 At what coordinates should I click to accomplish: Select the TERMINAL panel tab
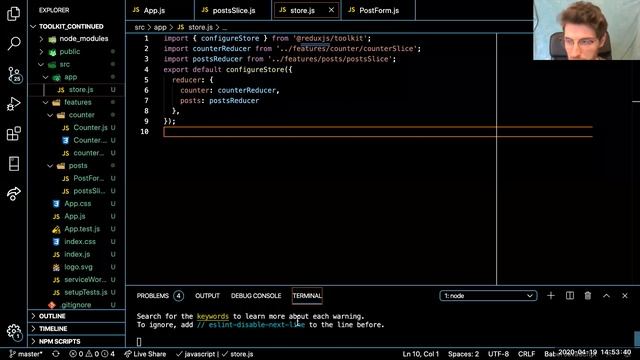coord(307,296)
